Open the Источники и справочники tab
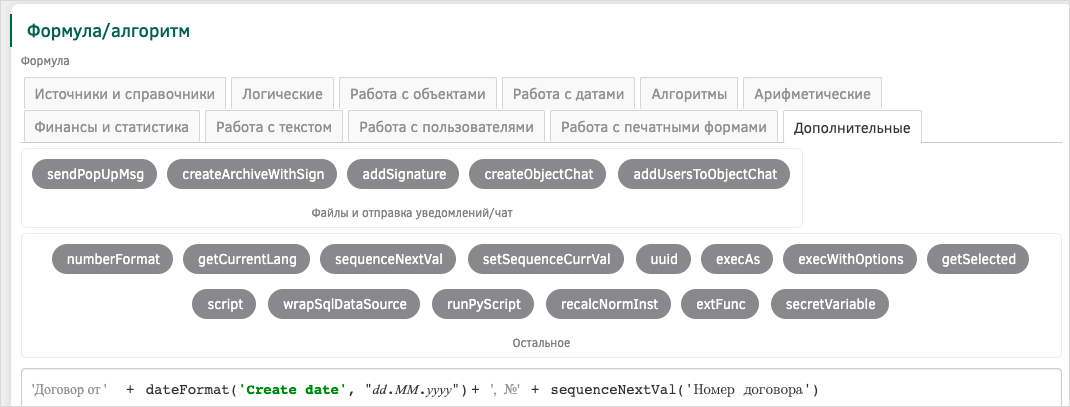1070x407 pixels. coord(124,94)
